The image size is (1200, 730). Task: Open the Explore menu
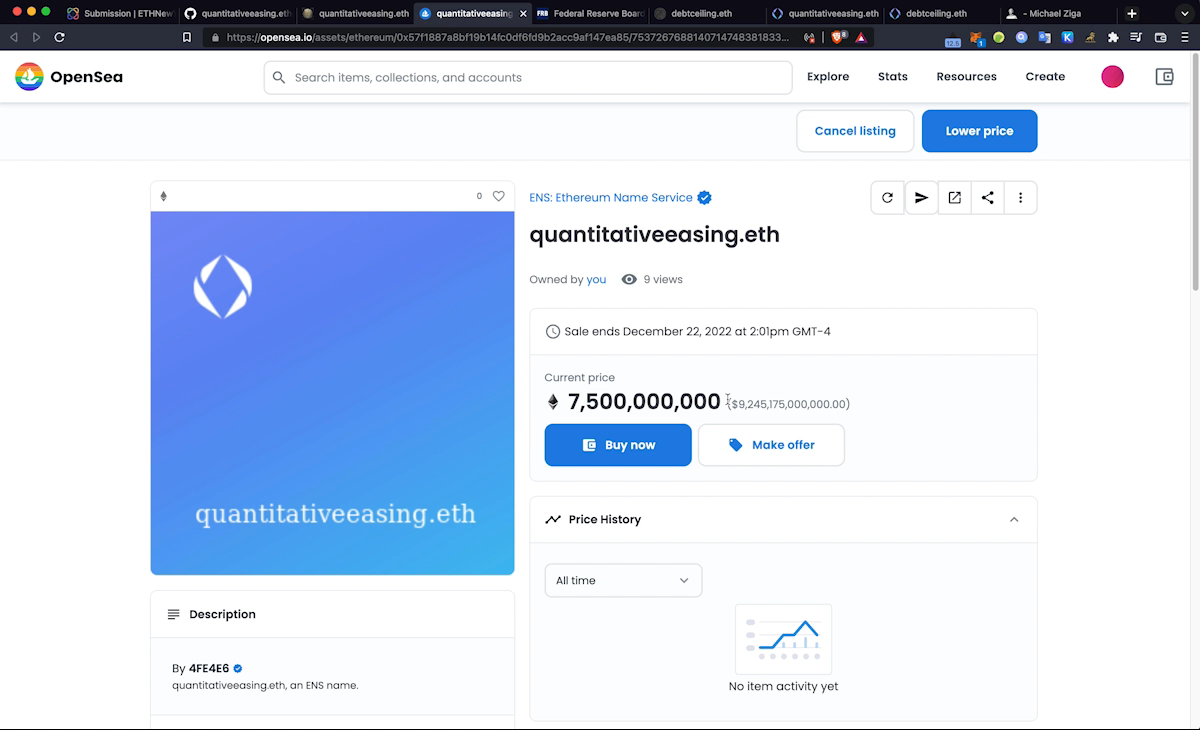(x=828, y=77)
